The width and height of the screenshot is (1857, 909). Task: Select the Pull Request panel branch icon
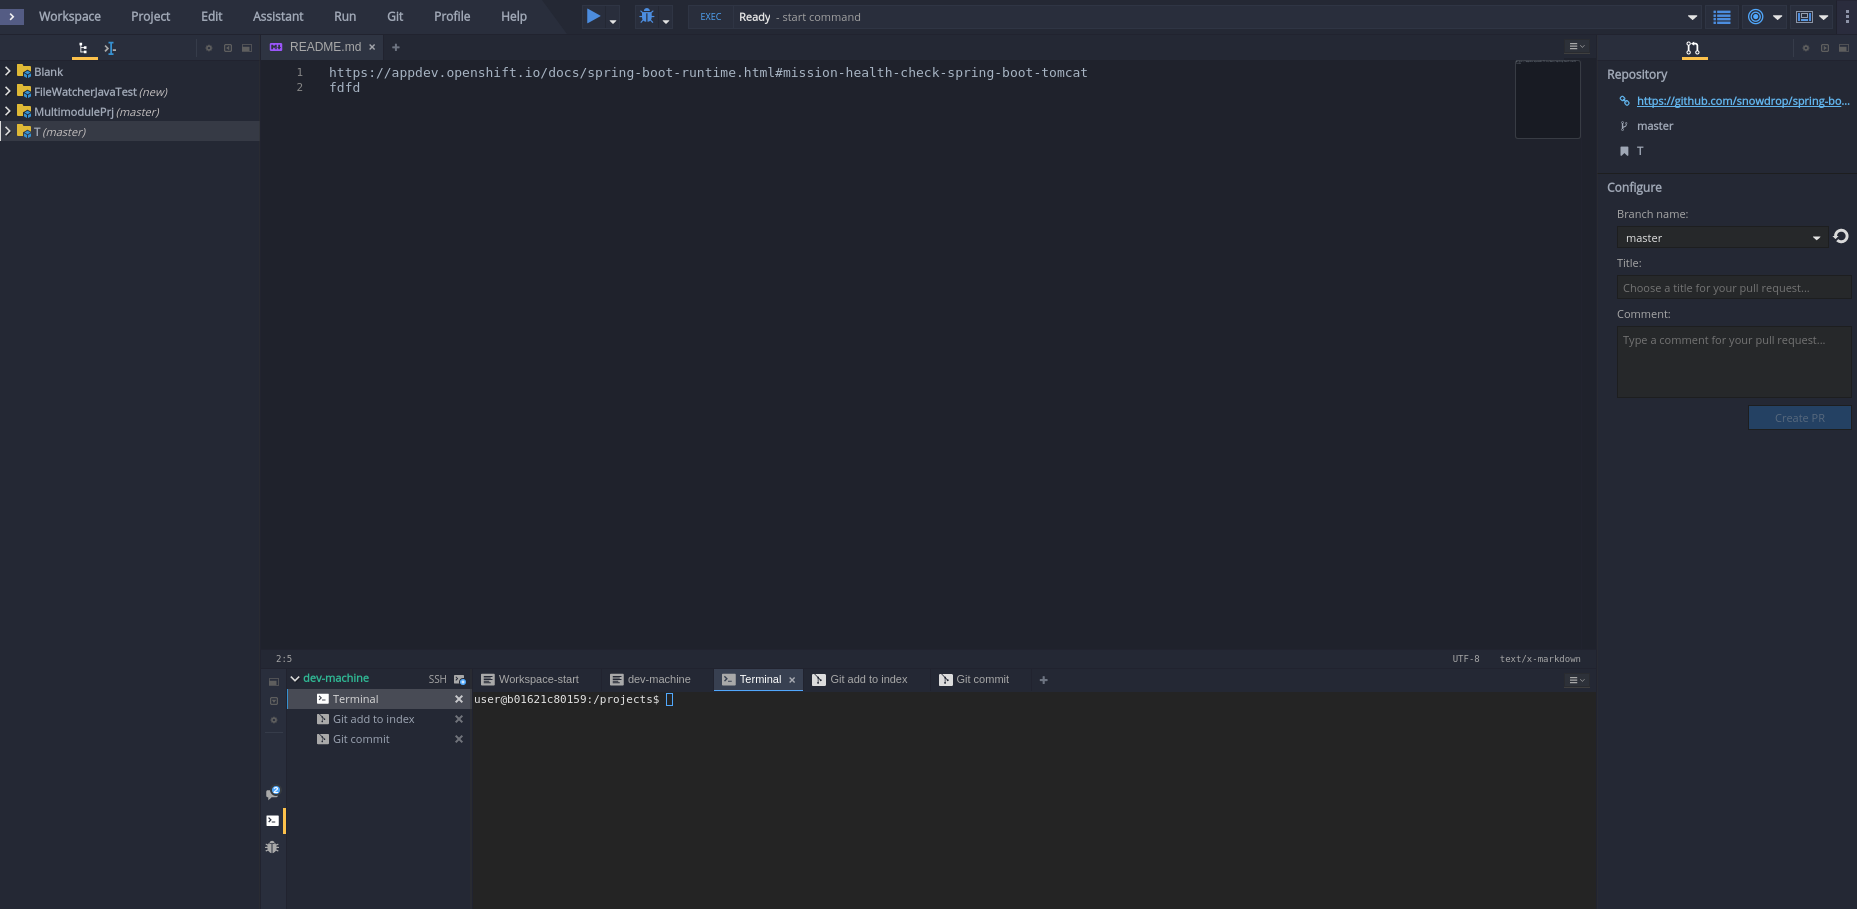1692,47
